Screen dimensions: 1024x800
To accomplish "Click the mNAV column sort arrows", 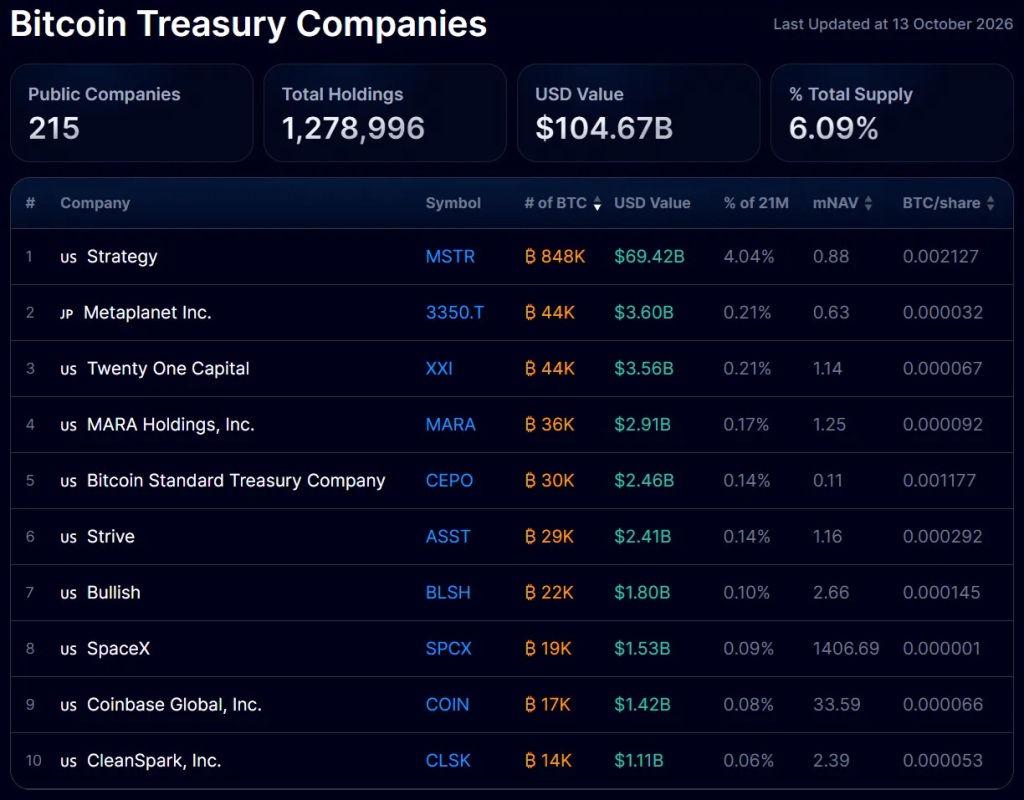I will tap(868, 203).
